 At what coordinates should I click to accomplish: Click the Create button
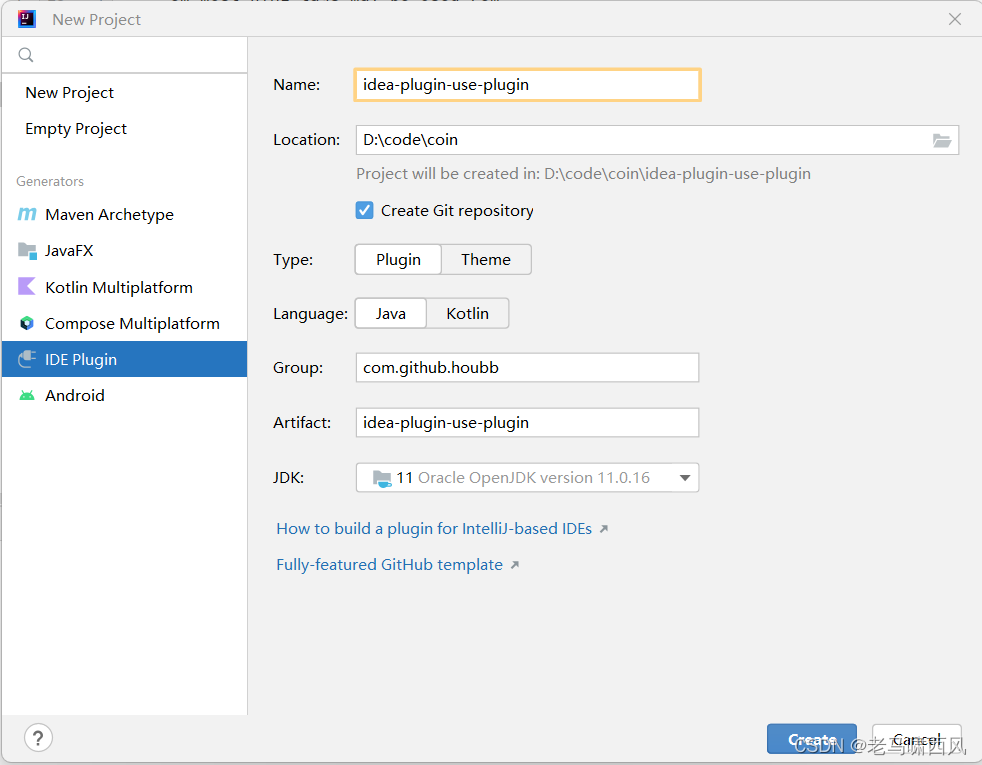click(812, 739)
